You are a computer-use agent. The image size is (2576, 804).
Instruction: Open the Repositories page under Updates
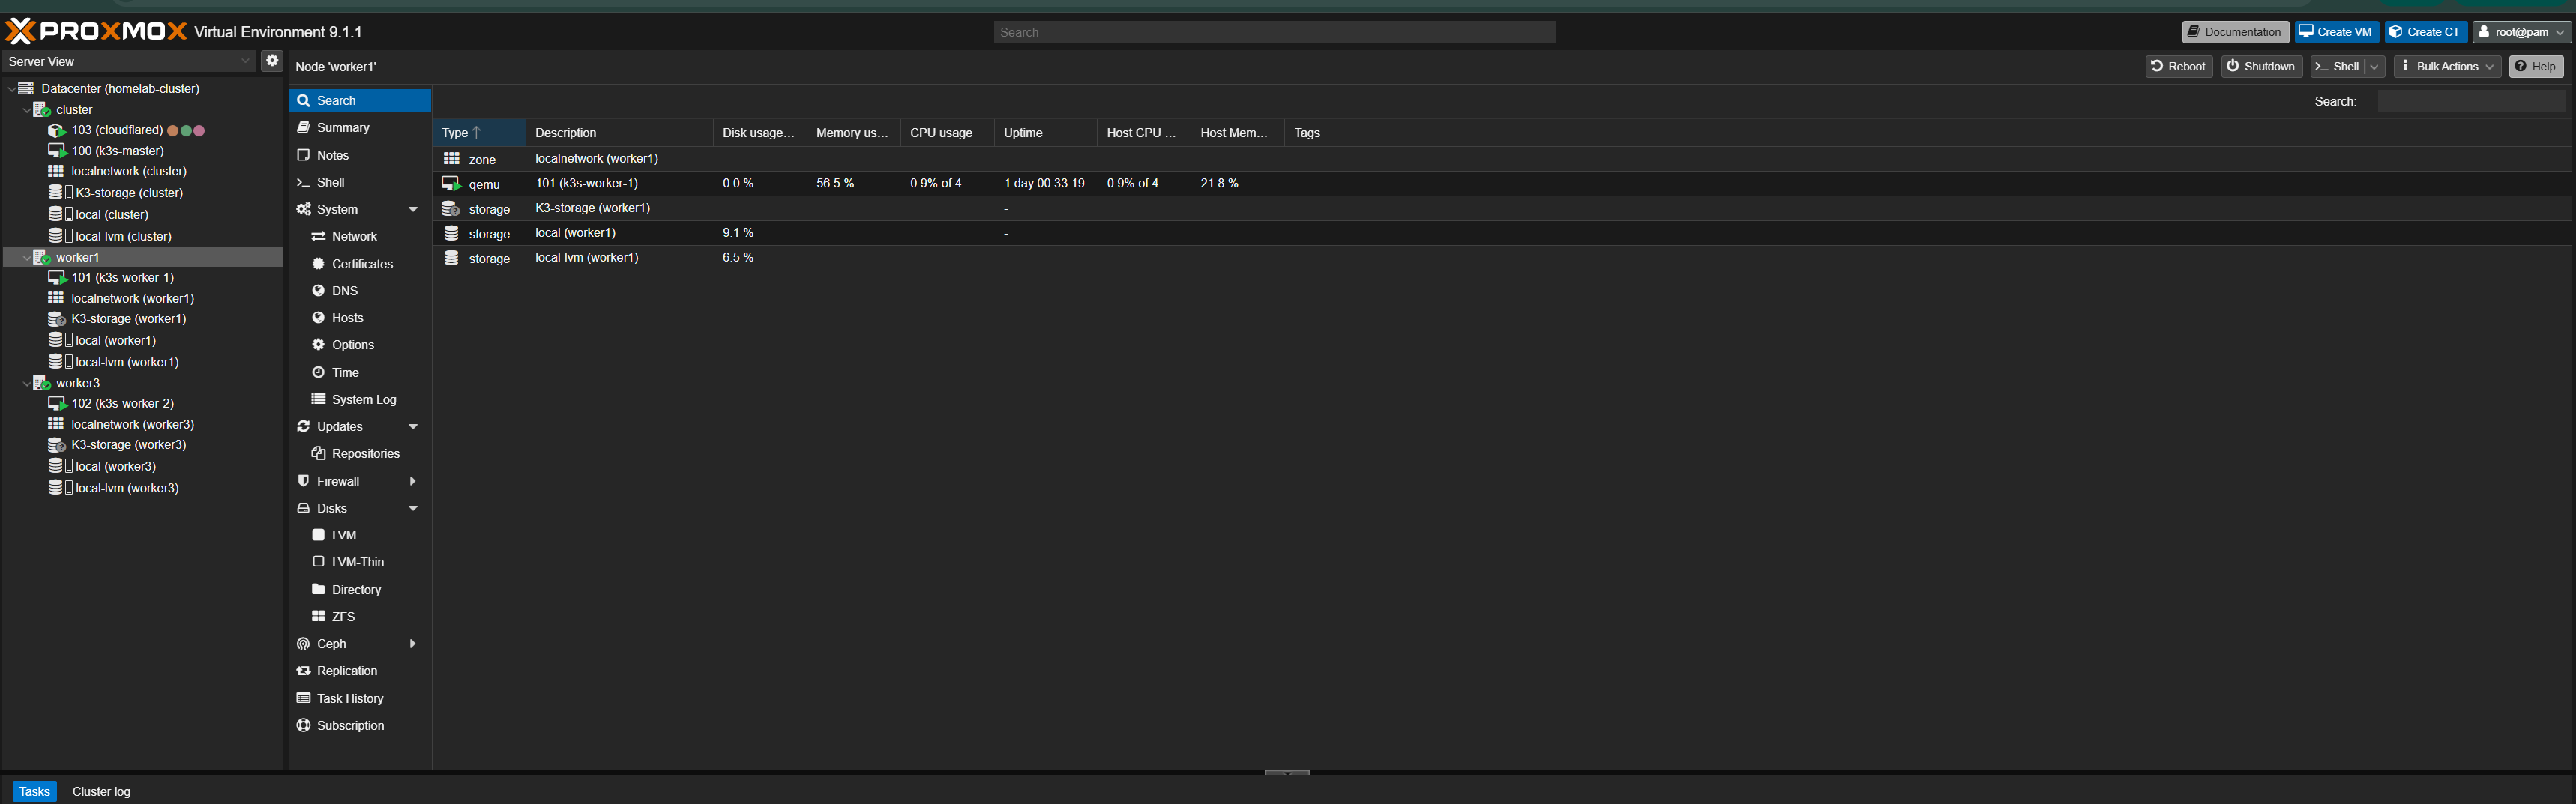coord(366,453)
